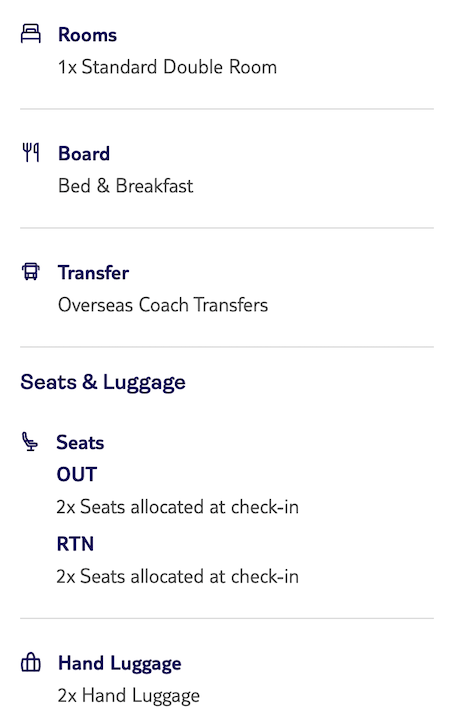Click the divider line below Rooms section
454x726 pixels.
[x=227, y=109]
